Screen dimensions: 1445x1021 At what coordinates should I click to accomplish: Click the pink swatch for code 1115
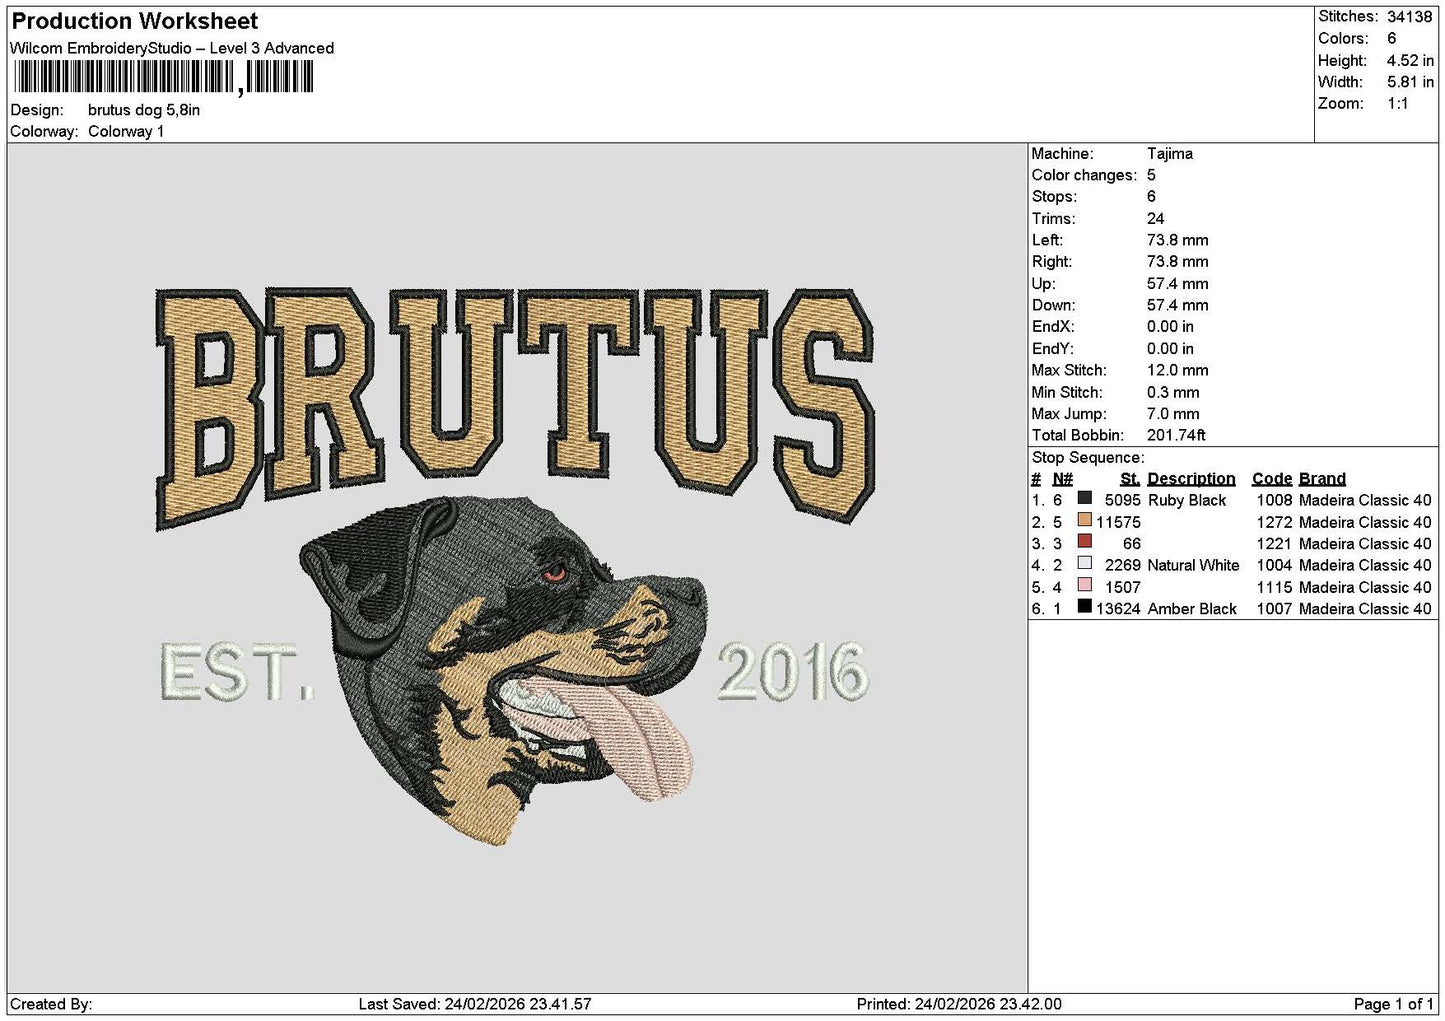(x=1084, y=585)
